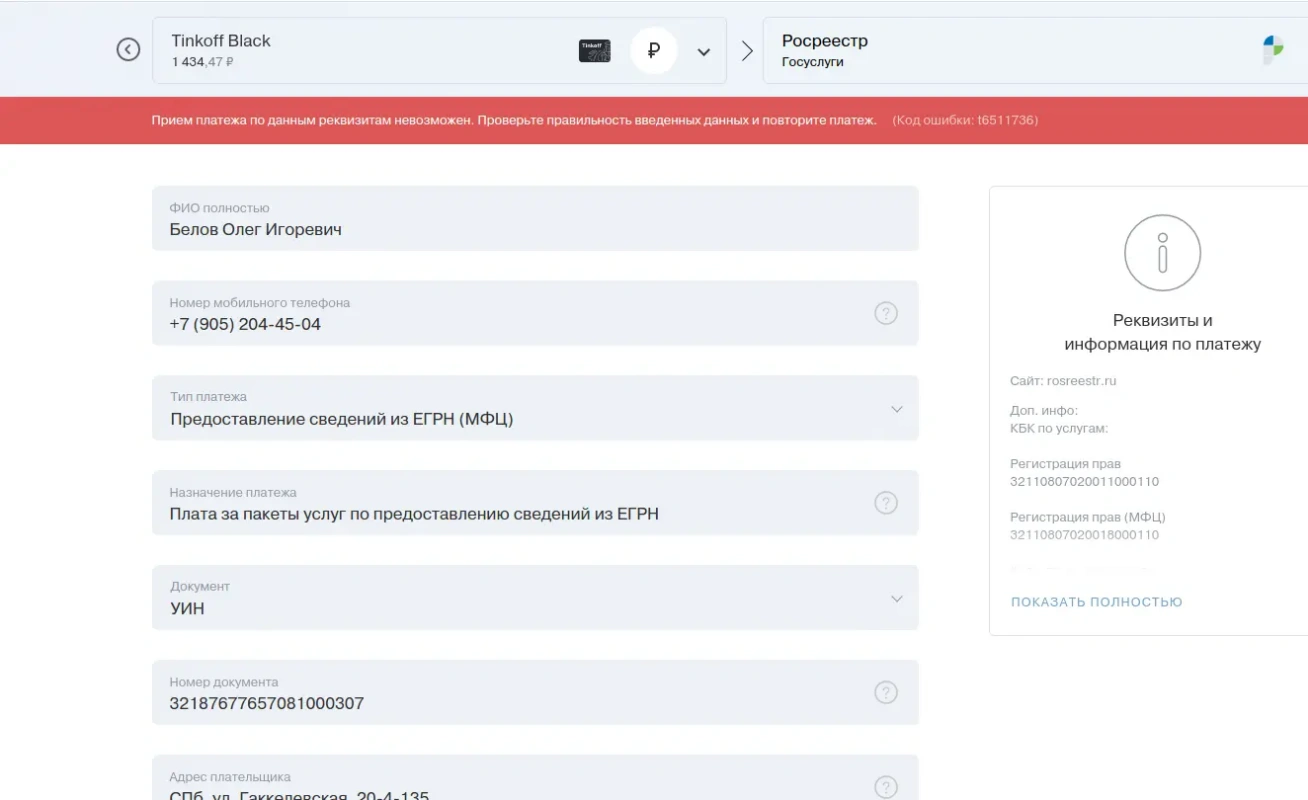The height and width of the screenshot is (800, 1308).
Task: Click ПОКАЗАТЬ ПОЛНОСТЬЮ link
Action: click(1096, 602)
